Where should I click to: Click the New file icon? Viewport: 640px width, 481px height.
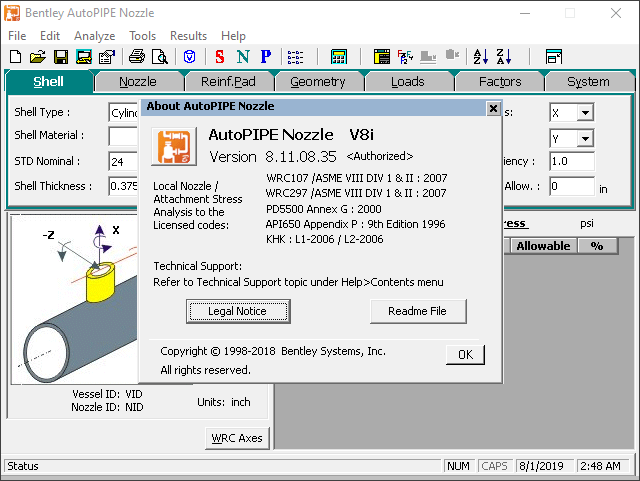16,57
